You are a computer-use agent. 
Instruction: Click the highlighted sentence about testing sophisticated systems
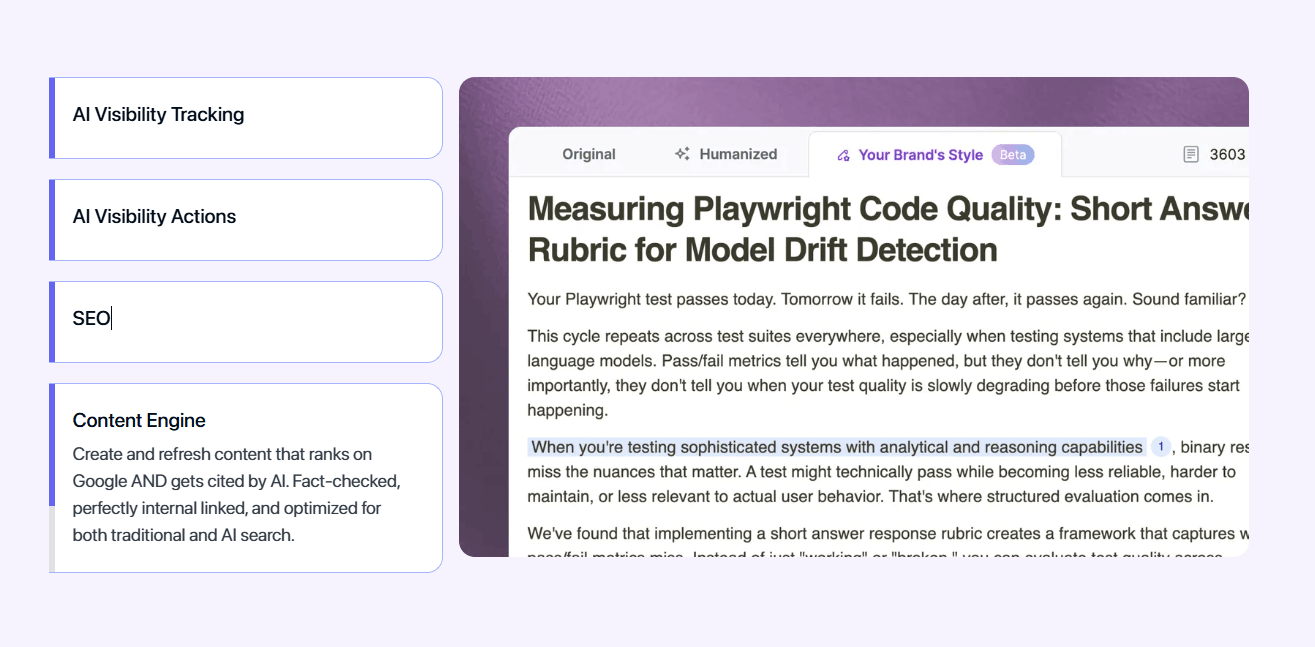click(x=836, y=447)
